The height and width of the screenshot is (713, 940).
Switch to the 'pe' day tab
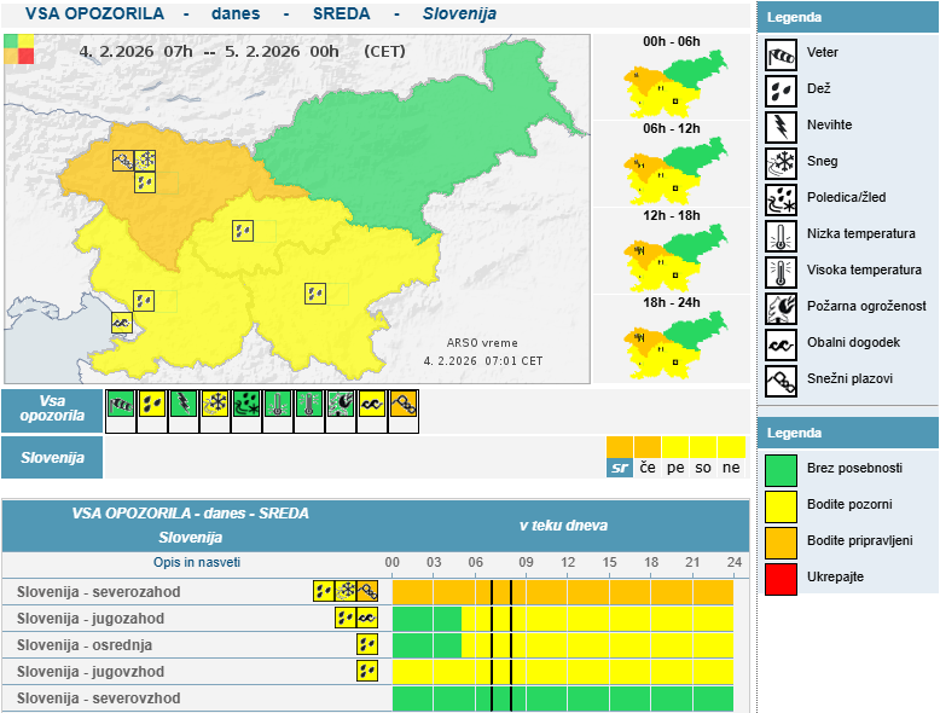click(x=676, y=467)
